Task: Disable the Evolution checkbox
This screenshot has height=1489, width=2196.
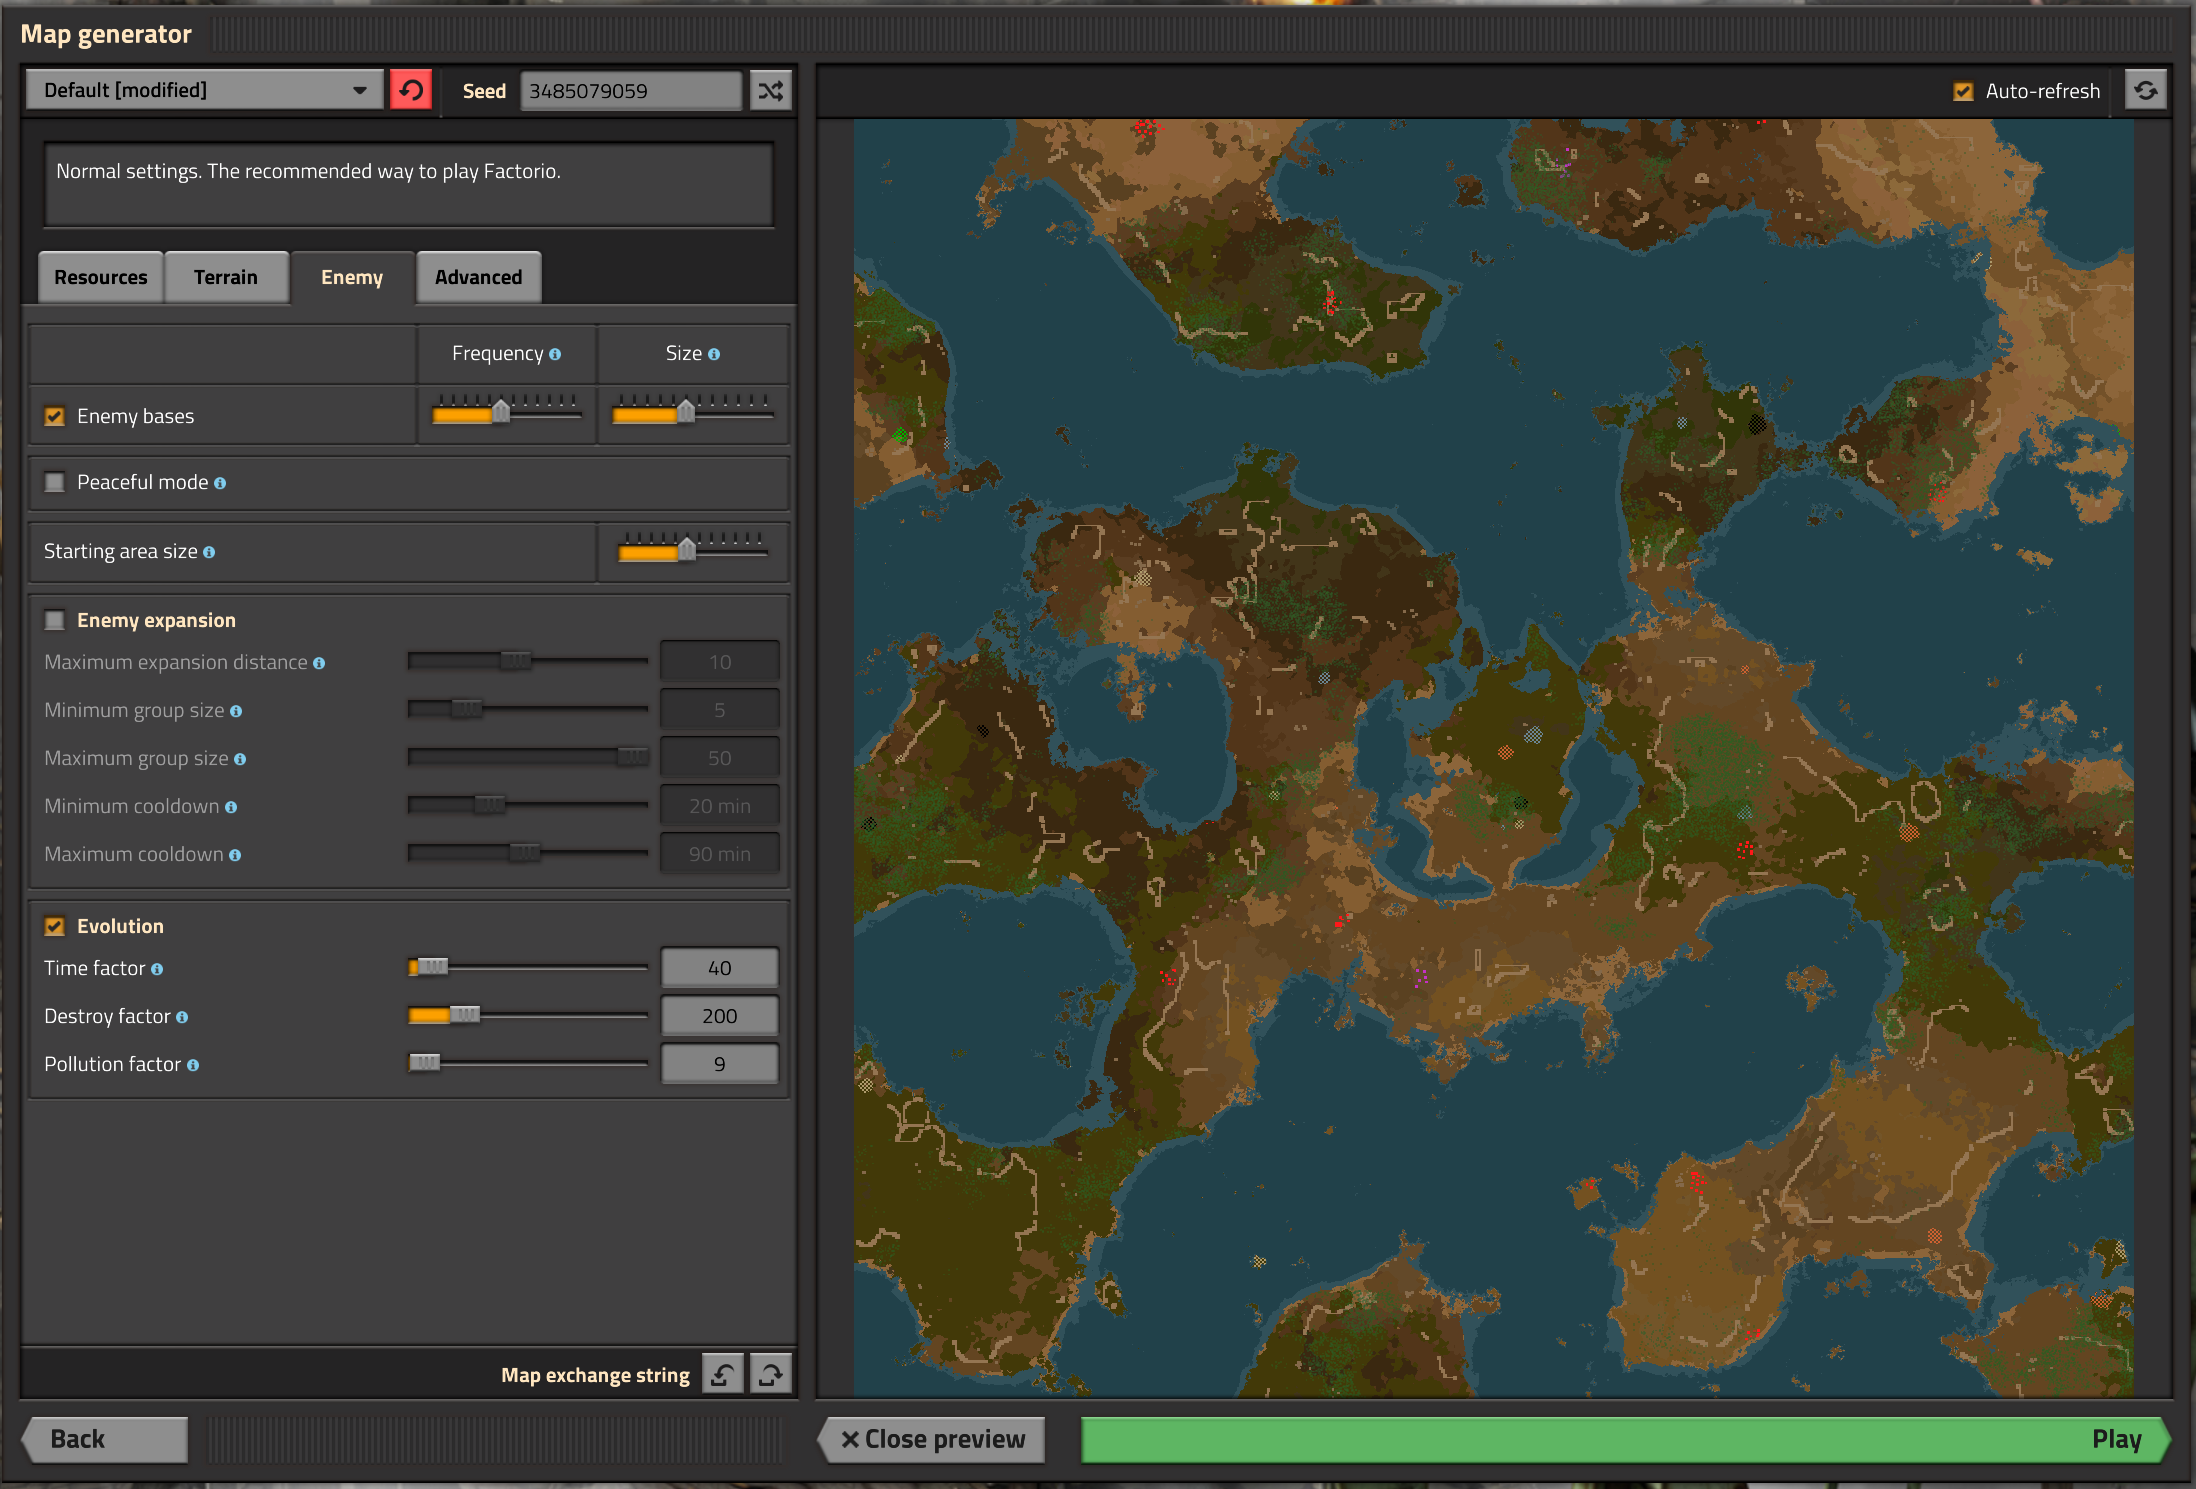Action: tap(55, 926)
